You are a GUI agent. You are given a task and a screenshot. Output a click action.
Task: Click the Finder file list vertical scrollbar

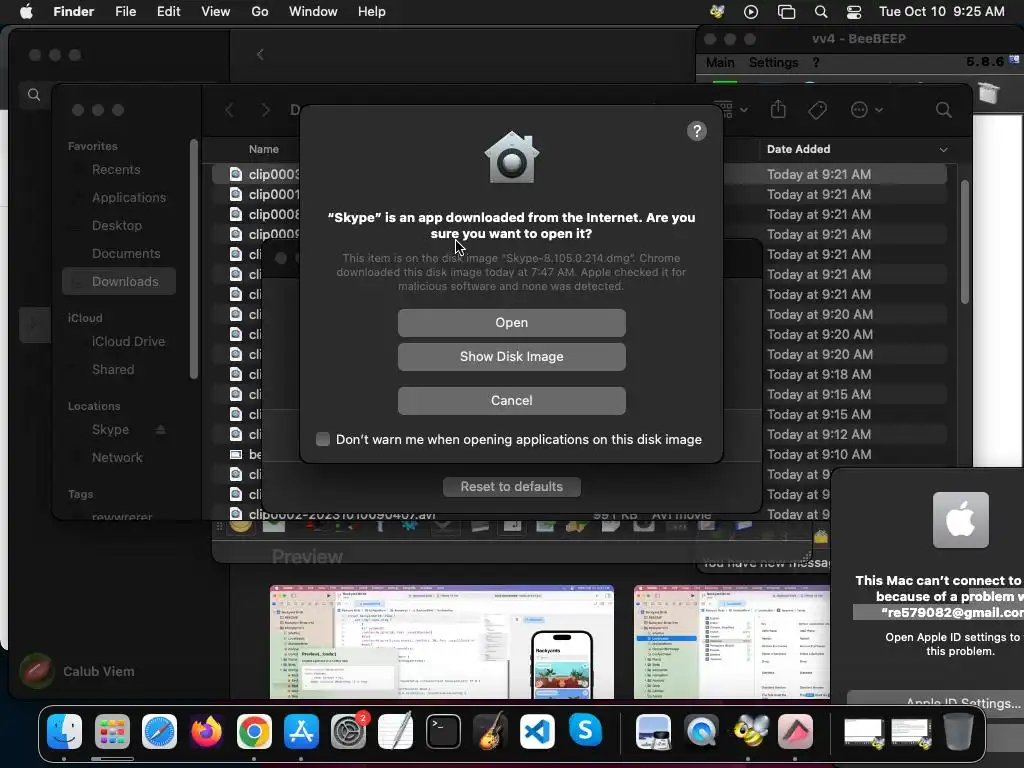coord(965,242)
